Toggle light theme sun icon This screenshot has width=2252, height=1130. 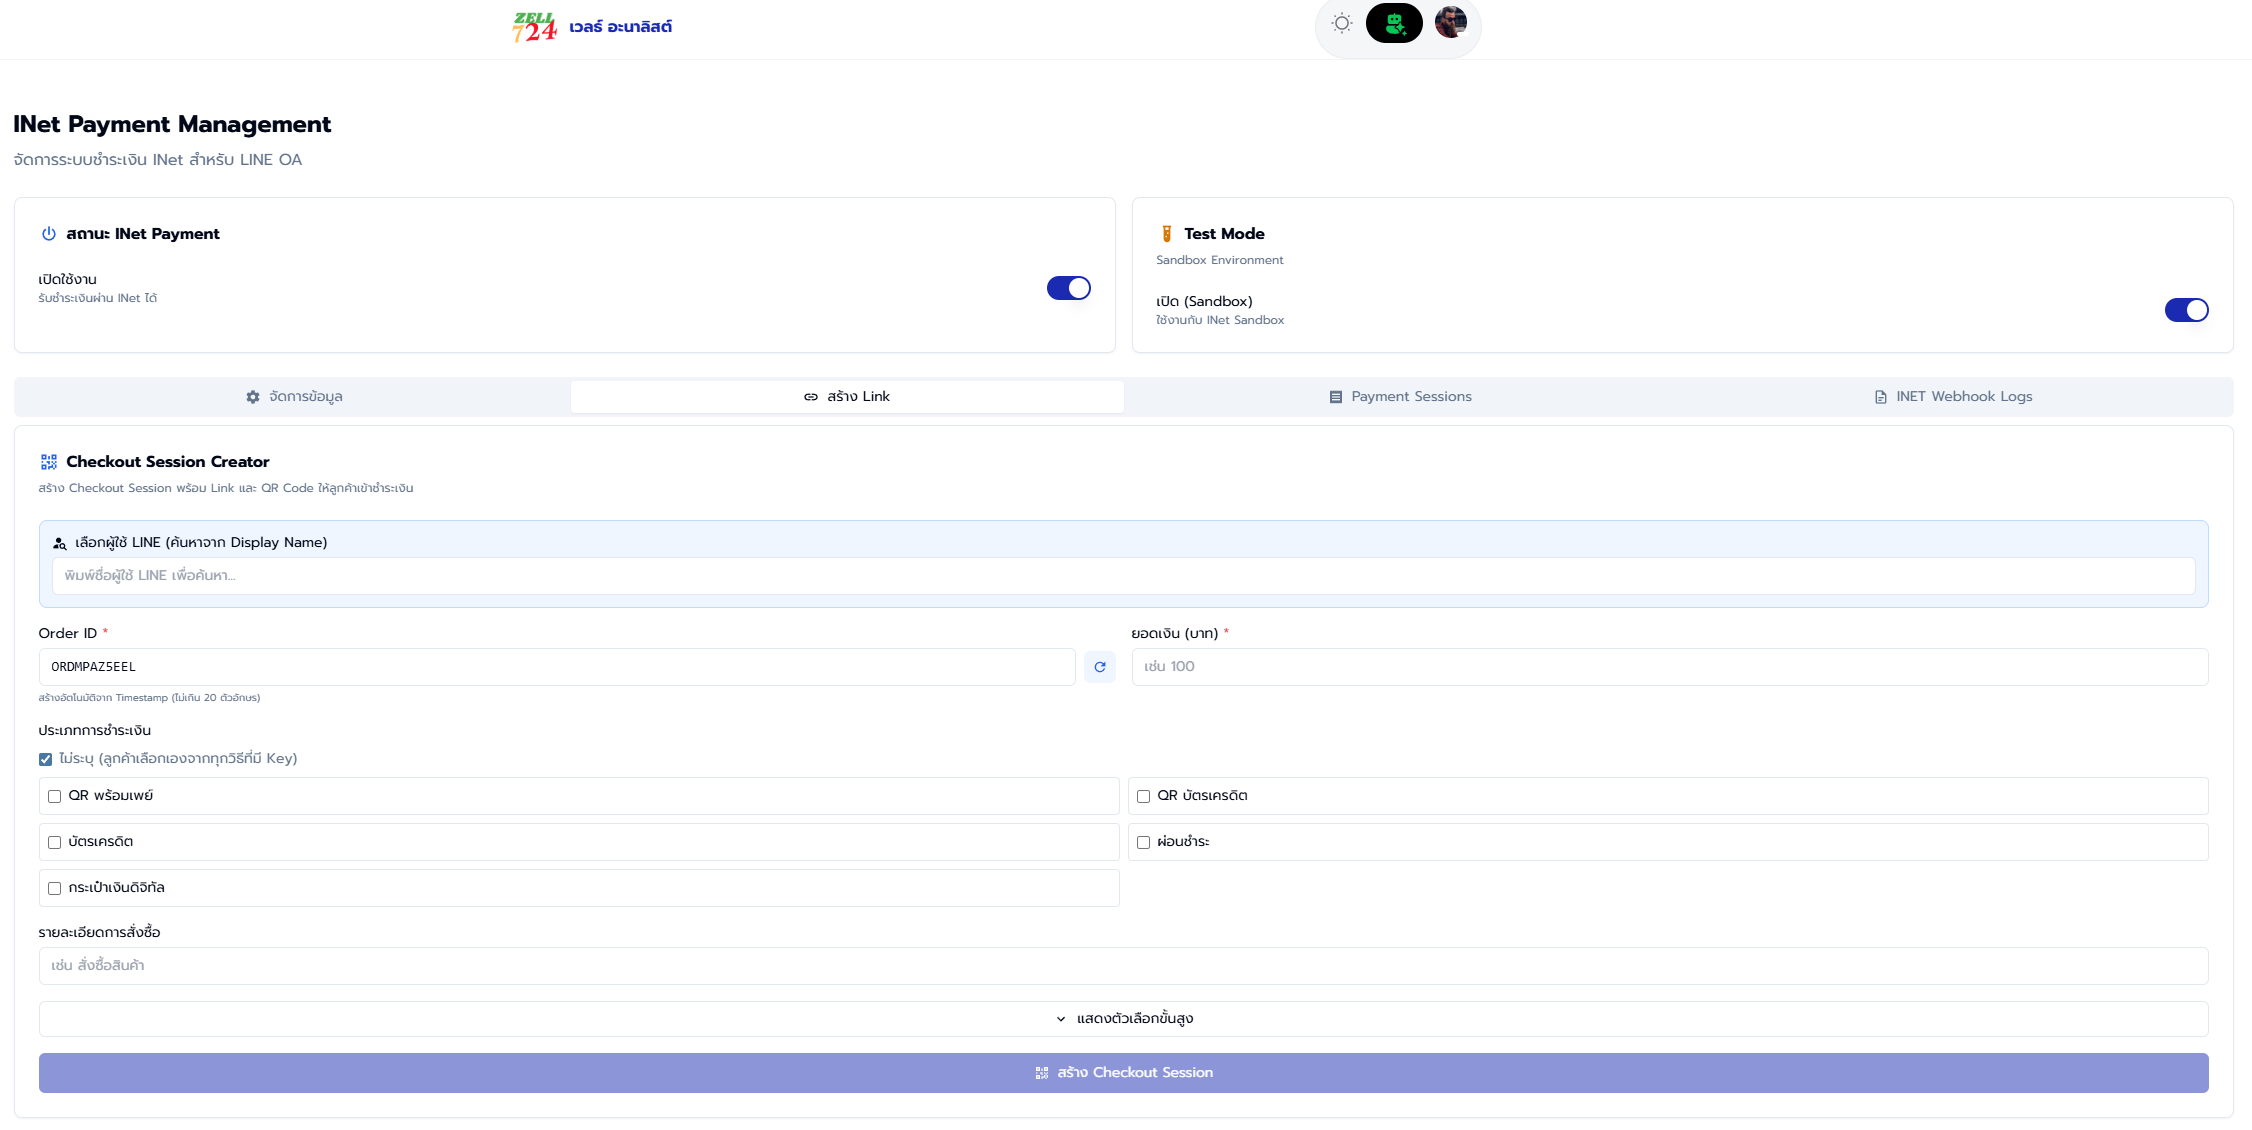point(1342,23)
